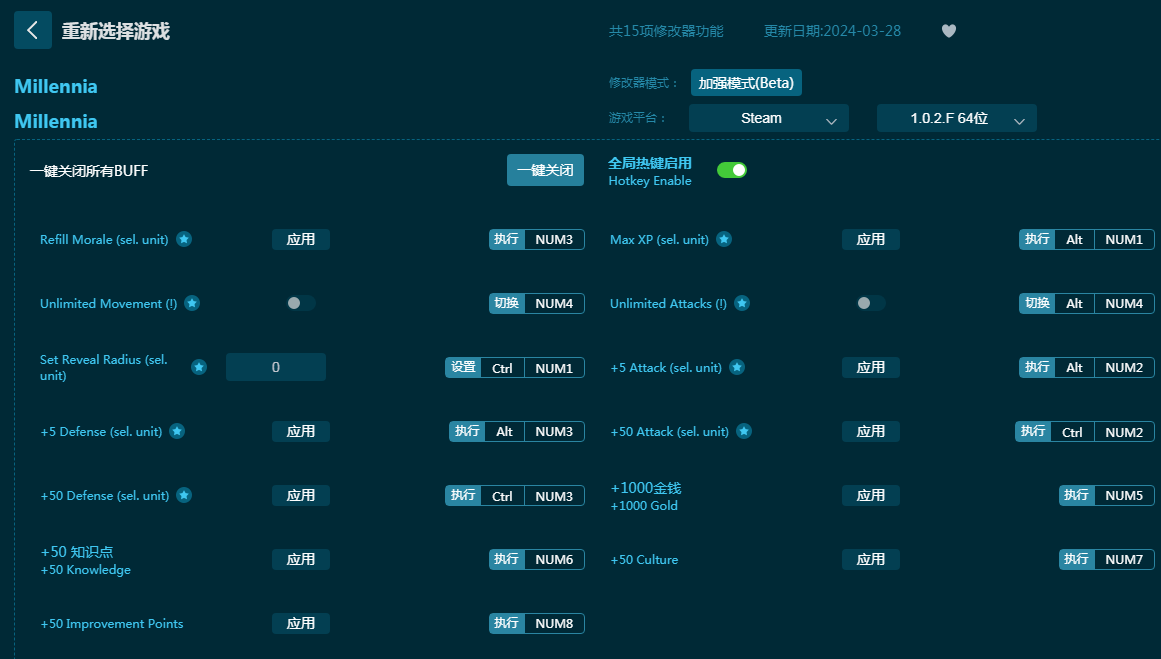This screenshot has width=1161, height=659.
Task: Click the 游戏平台 label
Action: click(x=637, y=118)
